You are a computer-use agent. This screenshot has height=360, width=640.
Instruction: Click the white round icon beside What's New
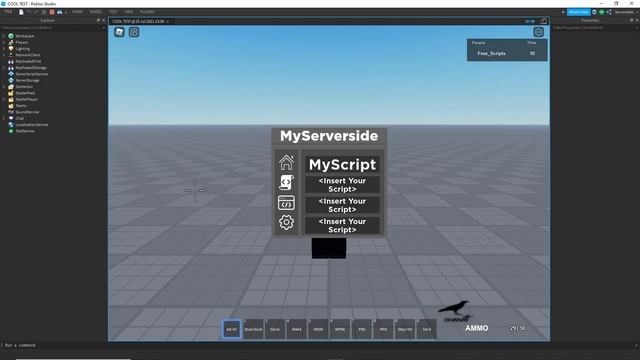coord(594,12)
